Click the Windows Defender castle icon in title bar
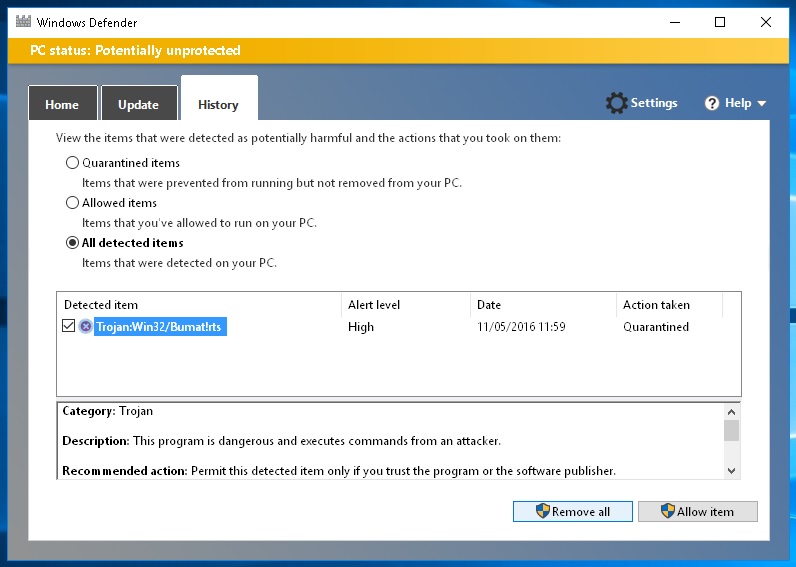796x567 pixels. point(23,22)
